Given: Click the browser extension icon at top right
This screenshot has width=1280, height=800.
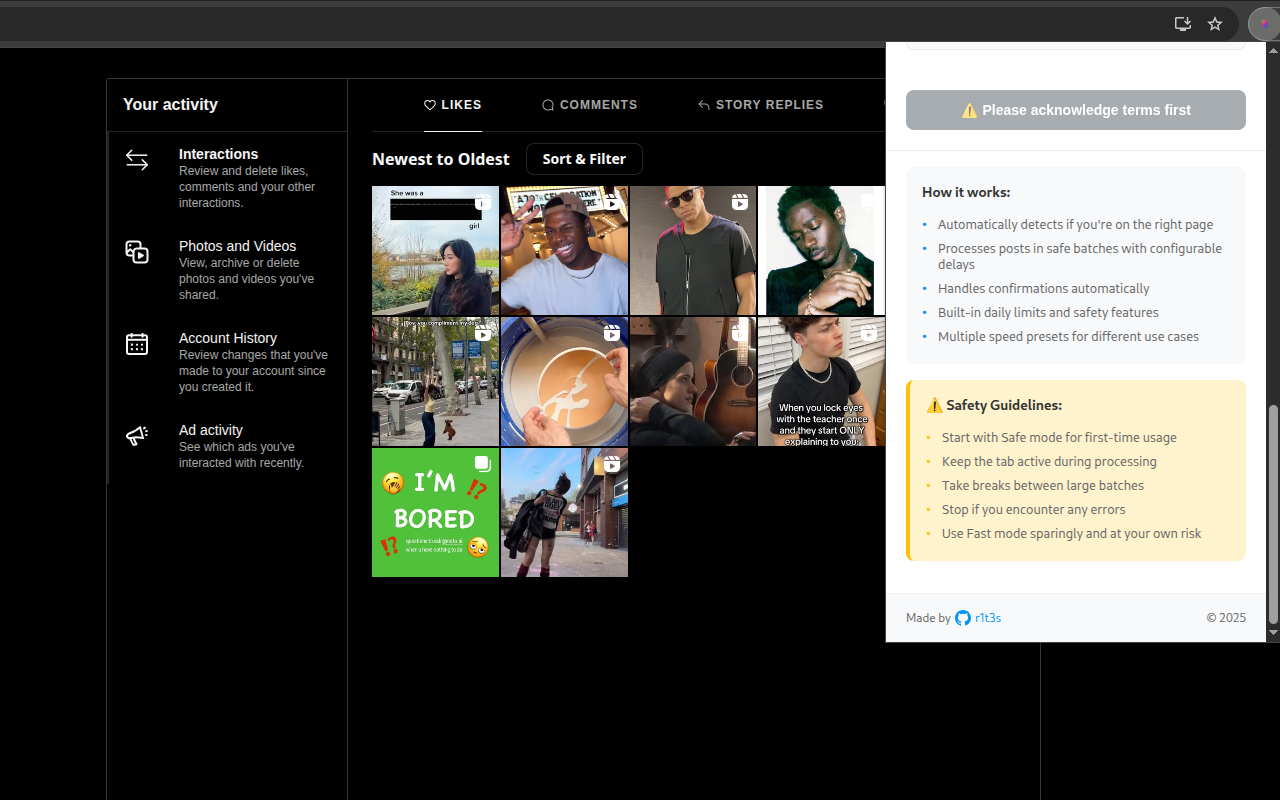Looking at the screenshot, I should point(1264,24).
